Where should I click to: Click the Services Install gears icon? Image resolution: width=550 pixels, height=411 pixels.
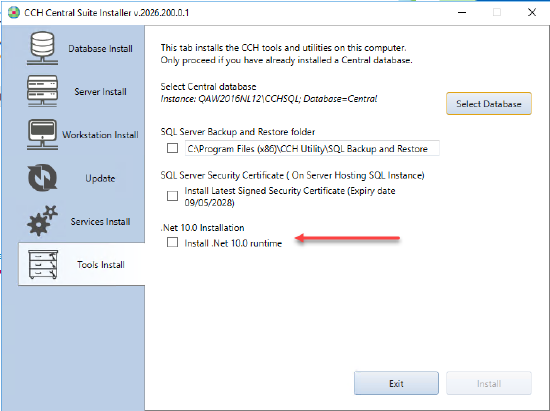[x=42, y=221]
